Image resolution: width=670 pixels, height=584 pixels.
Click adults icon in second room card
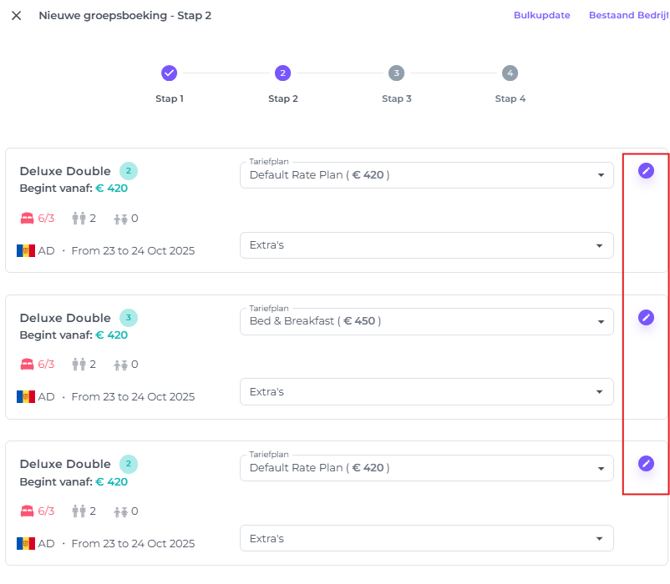click(x=79, y=364)
